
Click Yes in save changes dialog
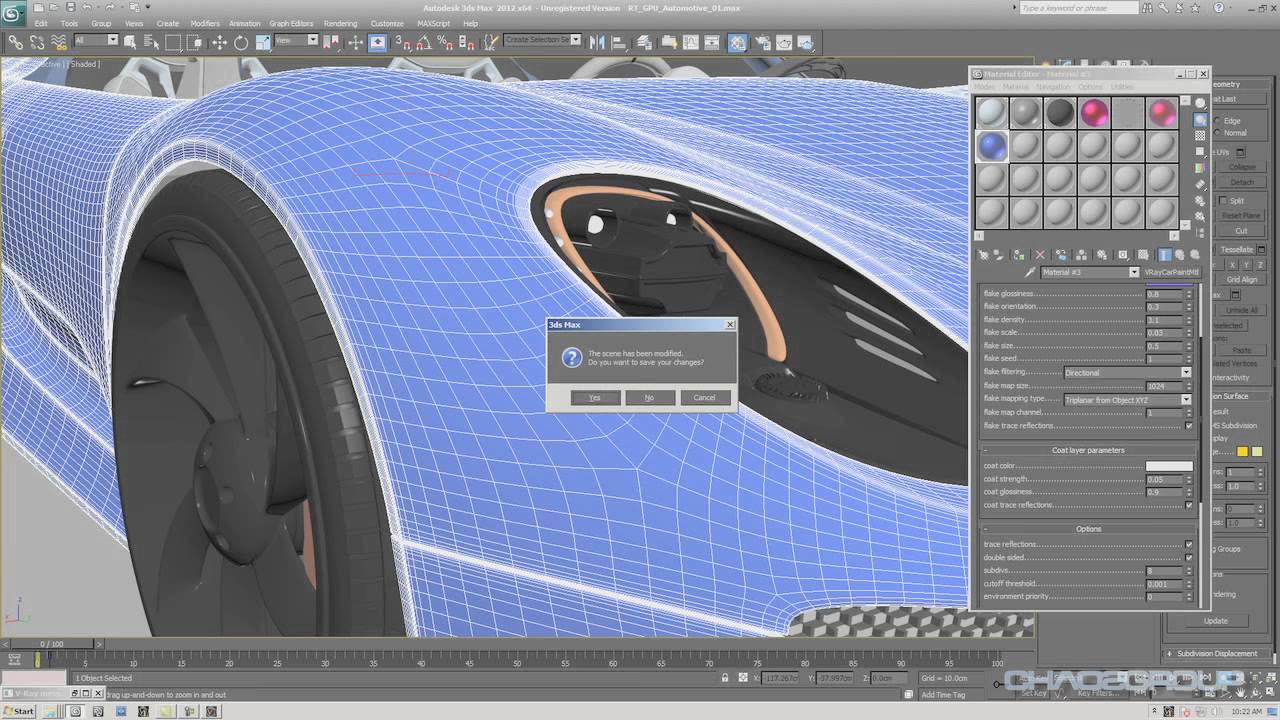[x=595, y=397]
